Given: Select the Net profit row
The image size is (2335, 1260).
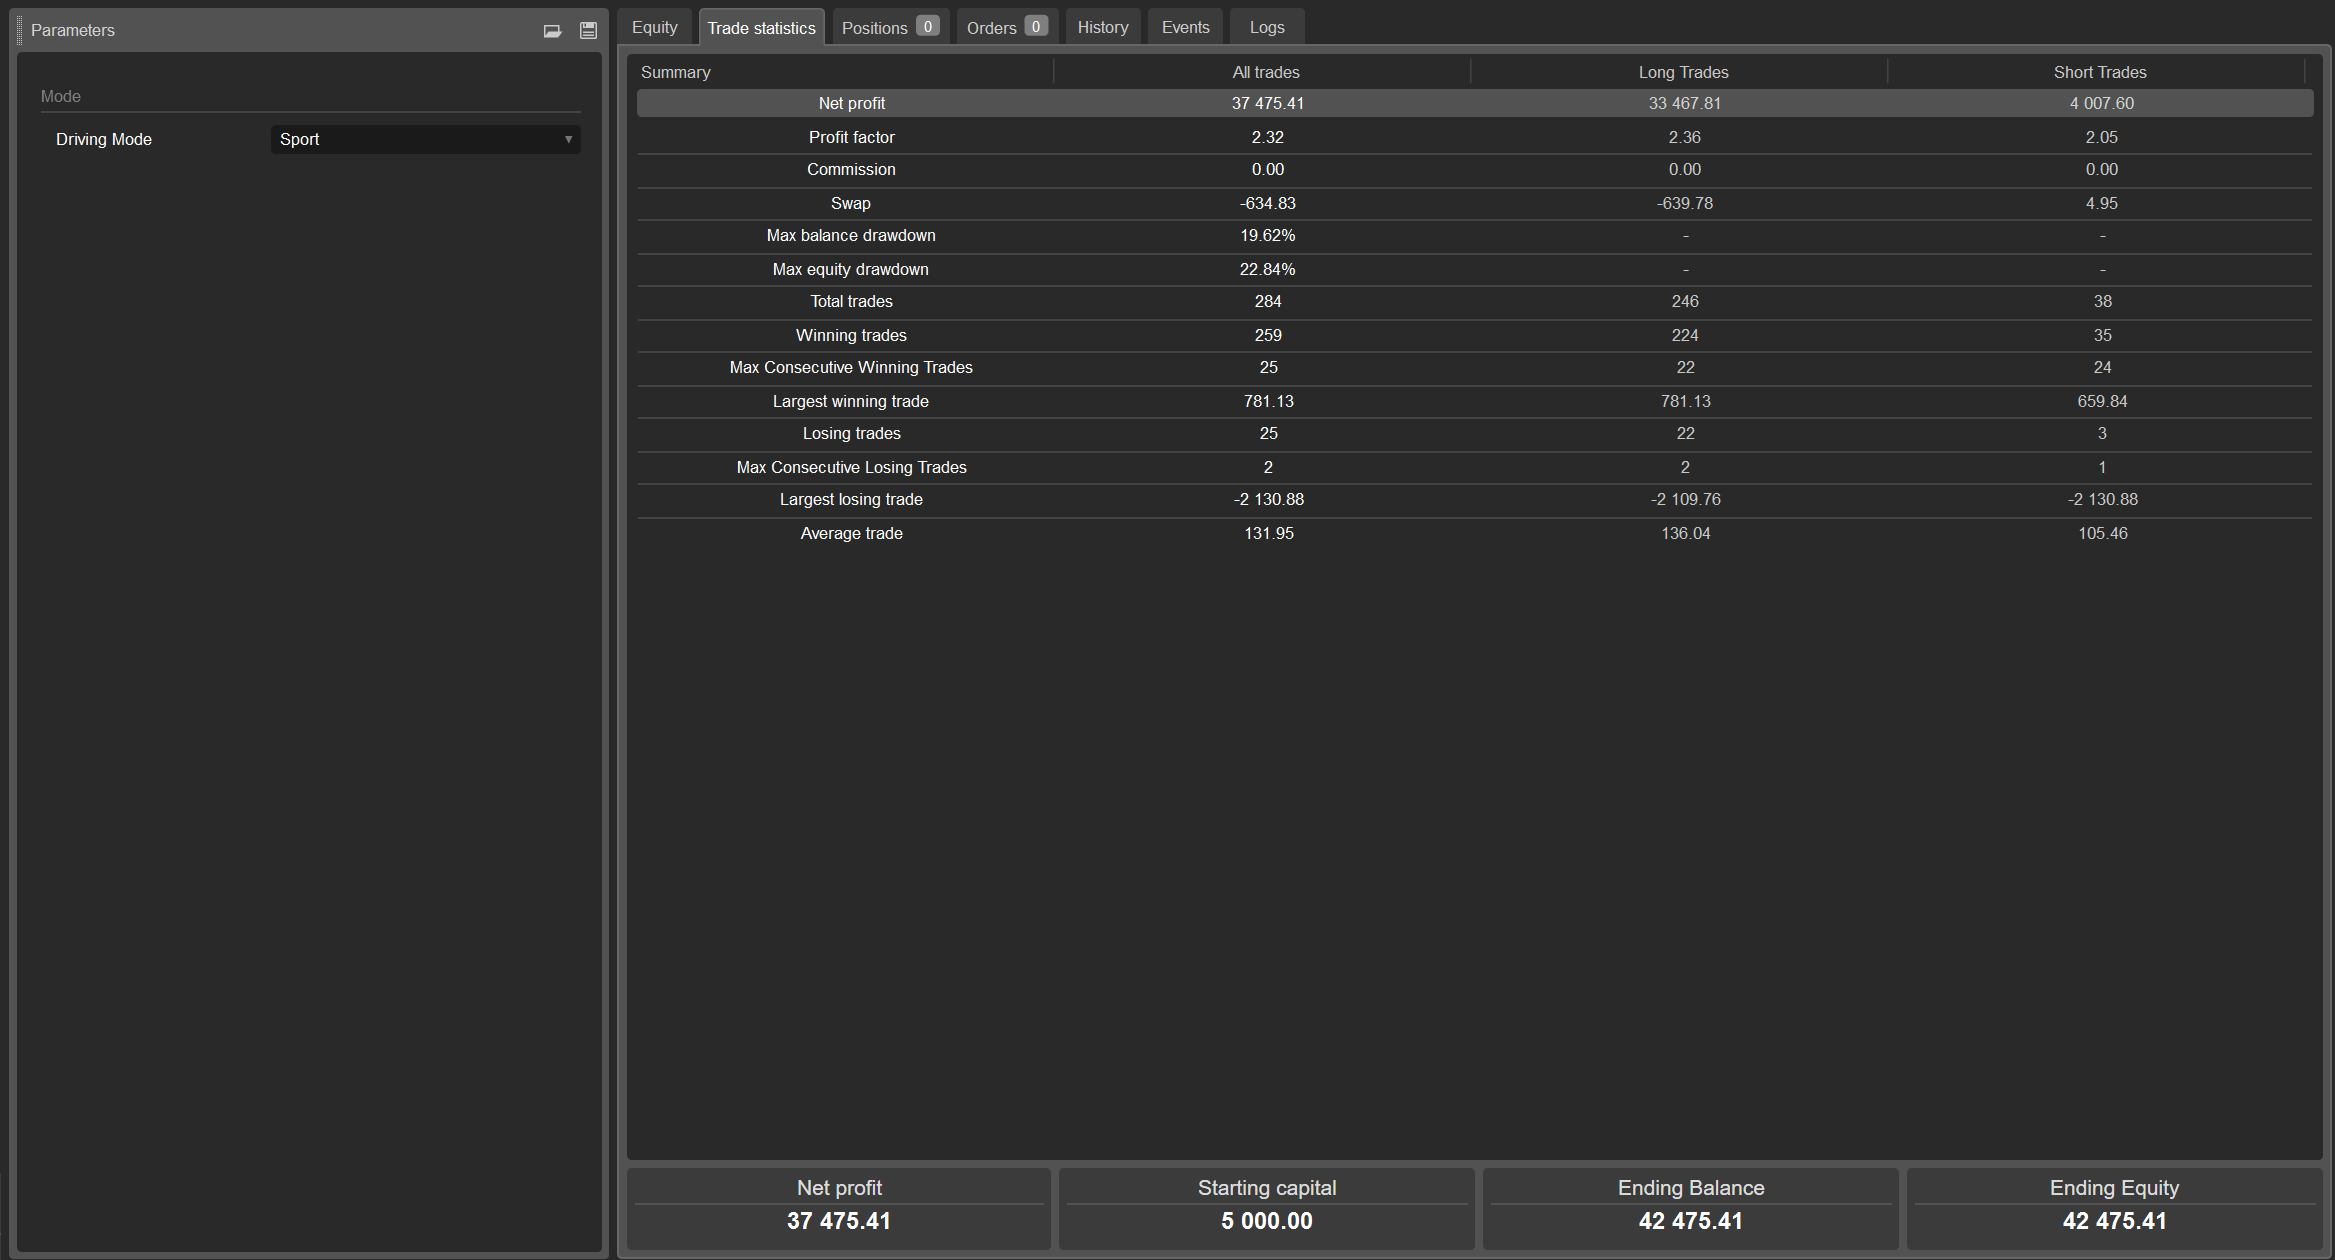Looking at the screenshot, I should 851,104.
